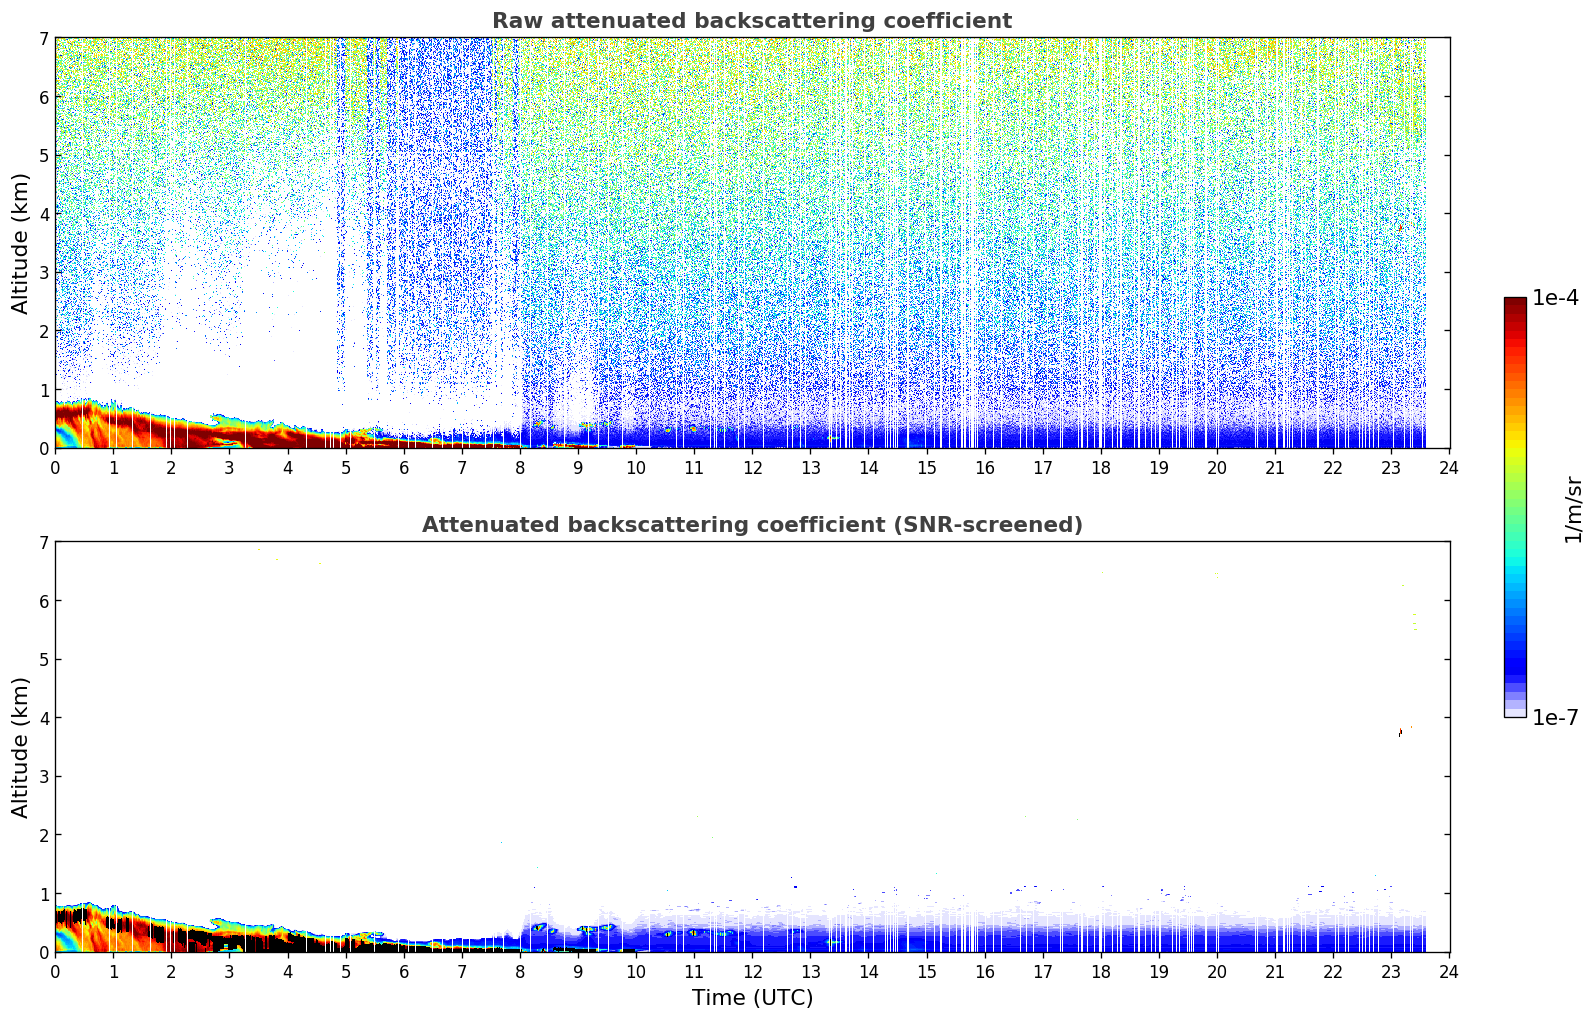
Task: Click time tick '12' under the SNR-screened plot
Action: (x=752, y=971)
